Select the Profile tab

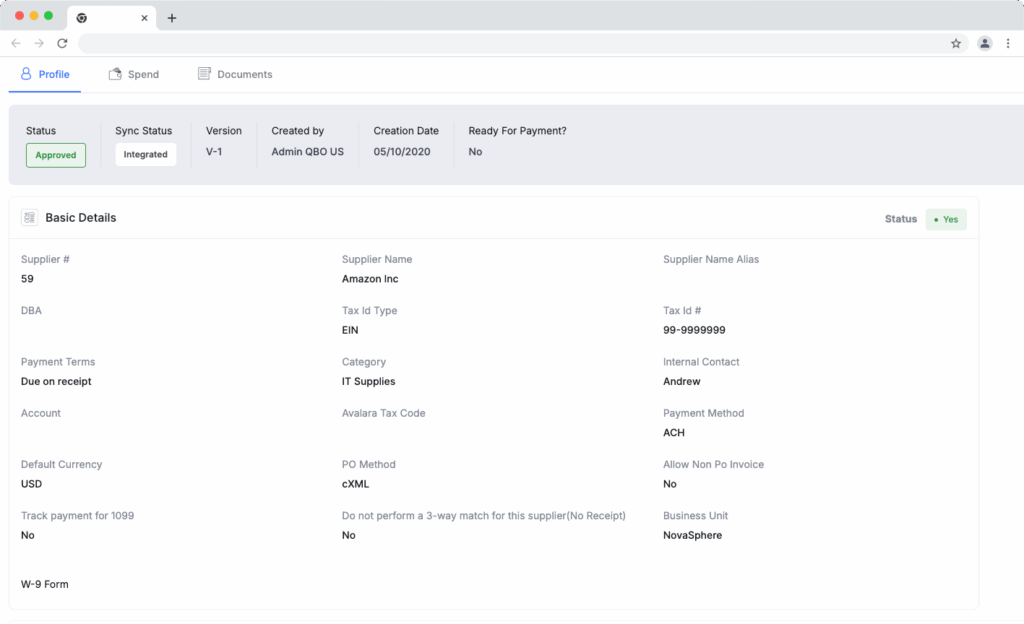point(44,74)
